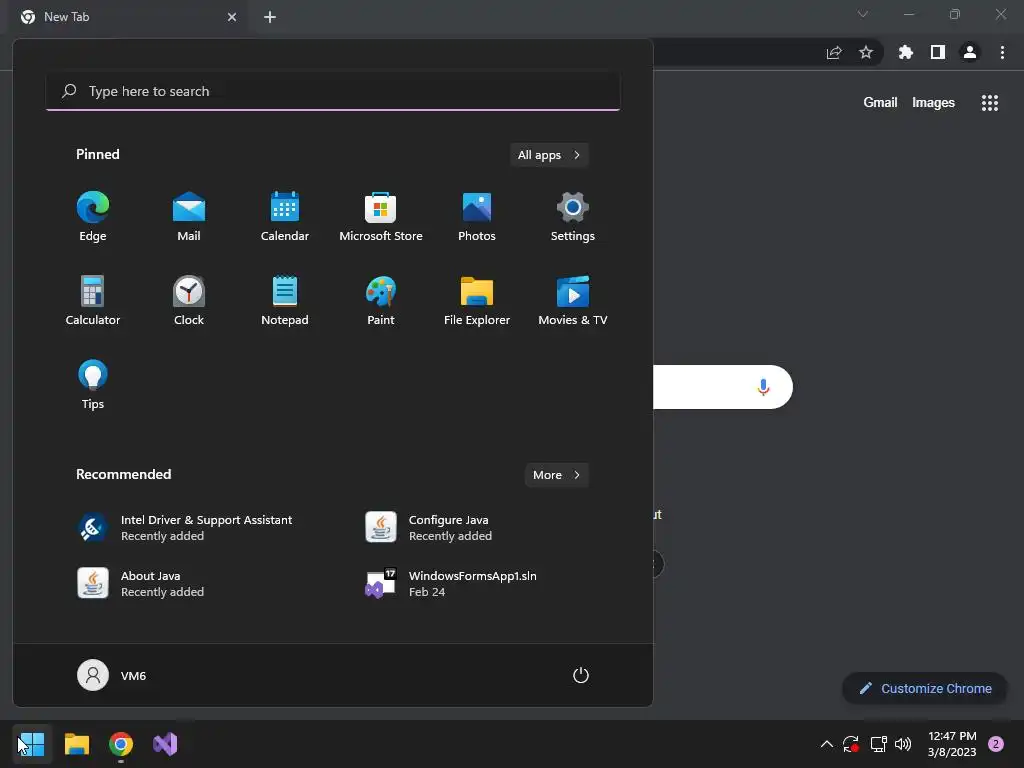Image resolution: width=1024 pixels, height=768 pixels.
Task: Open the Gmail link
Action: (880, 103)
